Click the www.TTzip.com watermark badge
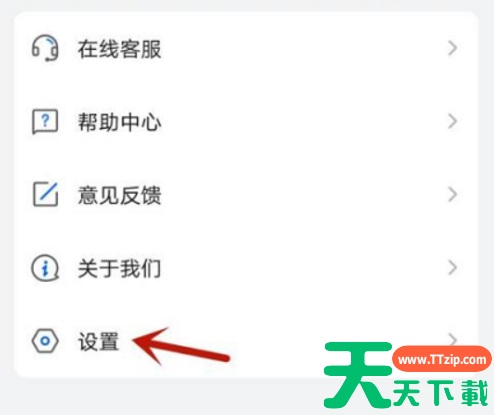496x415 pixels. [442, 359]
